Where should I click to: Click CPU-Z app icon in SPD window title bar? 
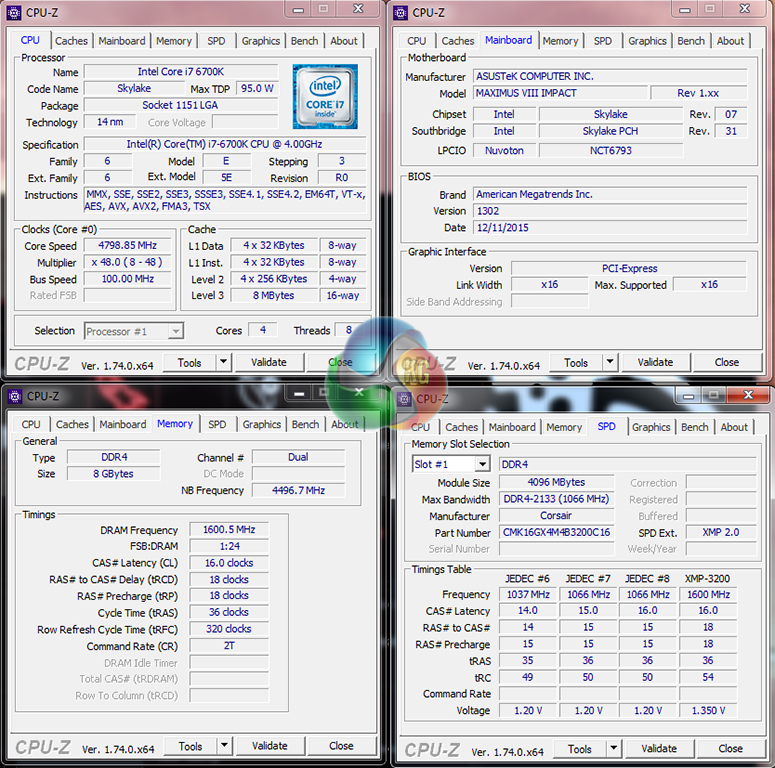click(404, 399)
